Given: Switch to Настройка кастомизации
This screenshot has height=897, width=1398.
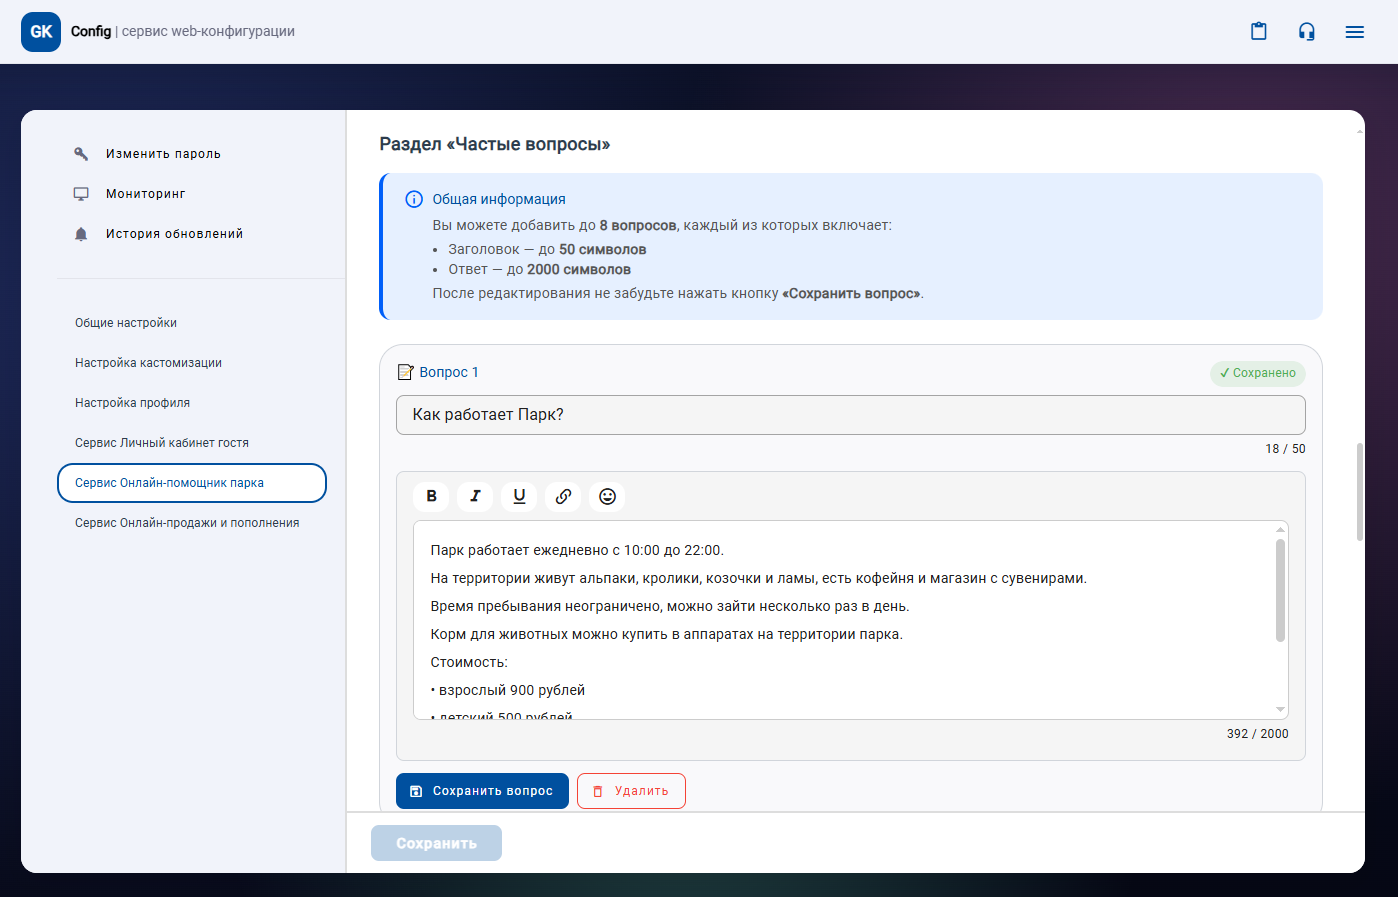Looking at the screenshot, I should coord(148,363).
